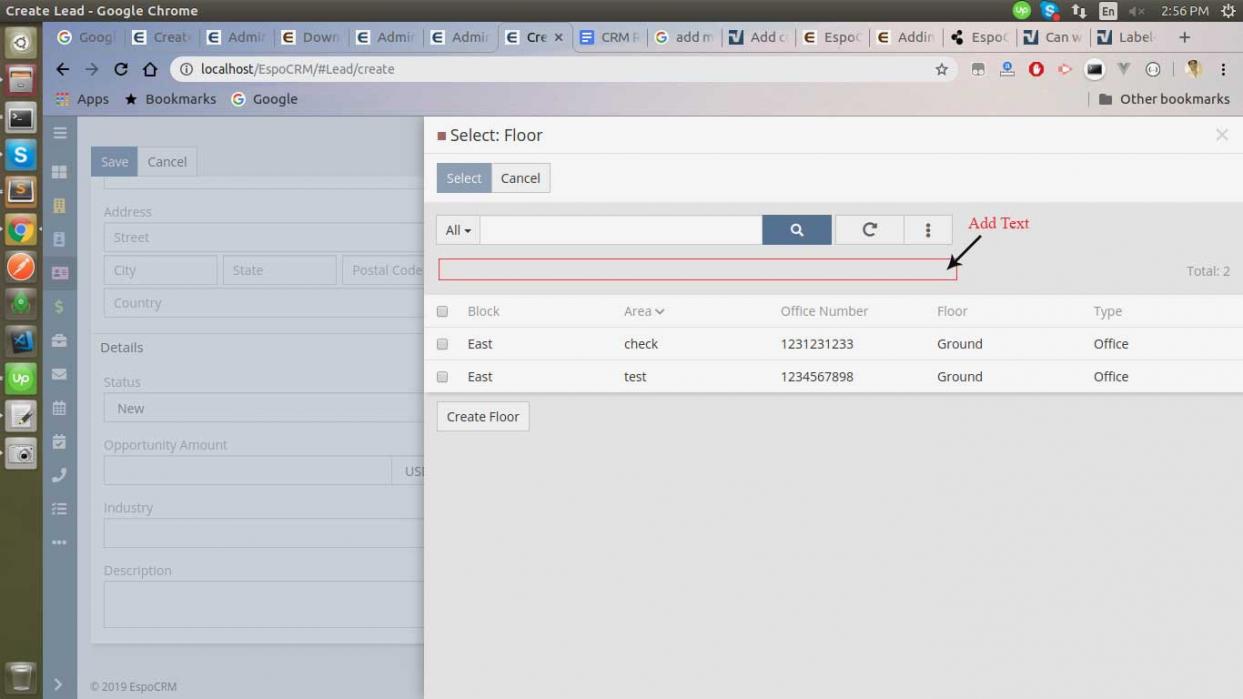Switch to the CRM R document tab
This screenshot has width=1243, height=699.
pyautogui.click(x=610, y=37)
